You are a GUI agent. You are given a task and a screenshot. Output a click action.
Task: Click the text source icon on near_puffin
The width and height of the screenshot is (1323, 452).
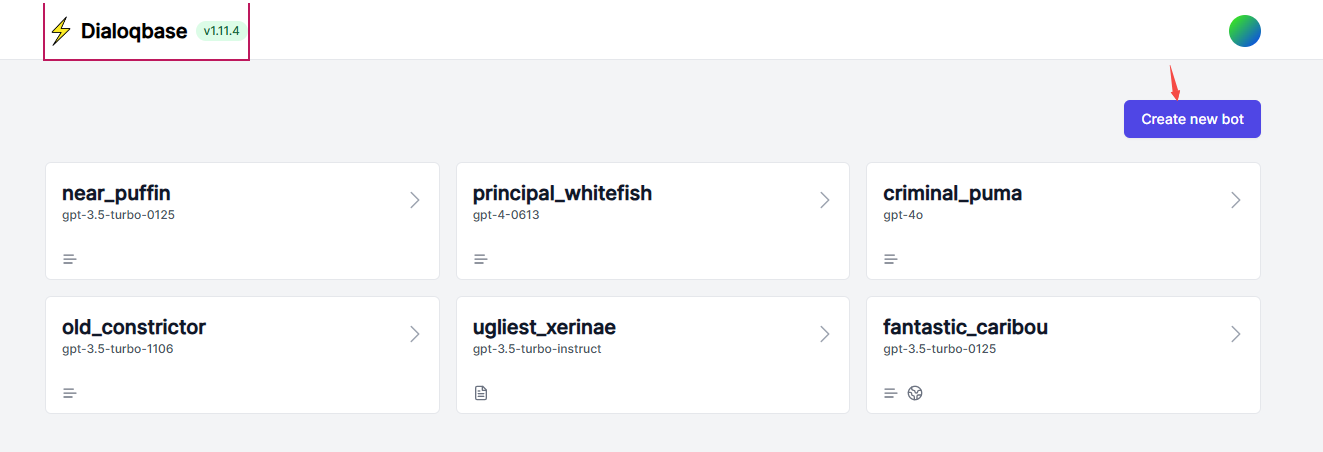click(70, 259)
